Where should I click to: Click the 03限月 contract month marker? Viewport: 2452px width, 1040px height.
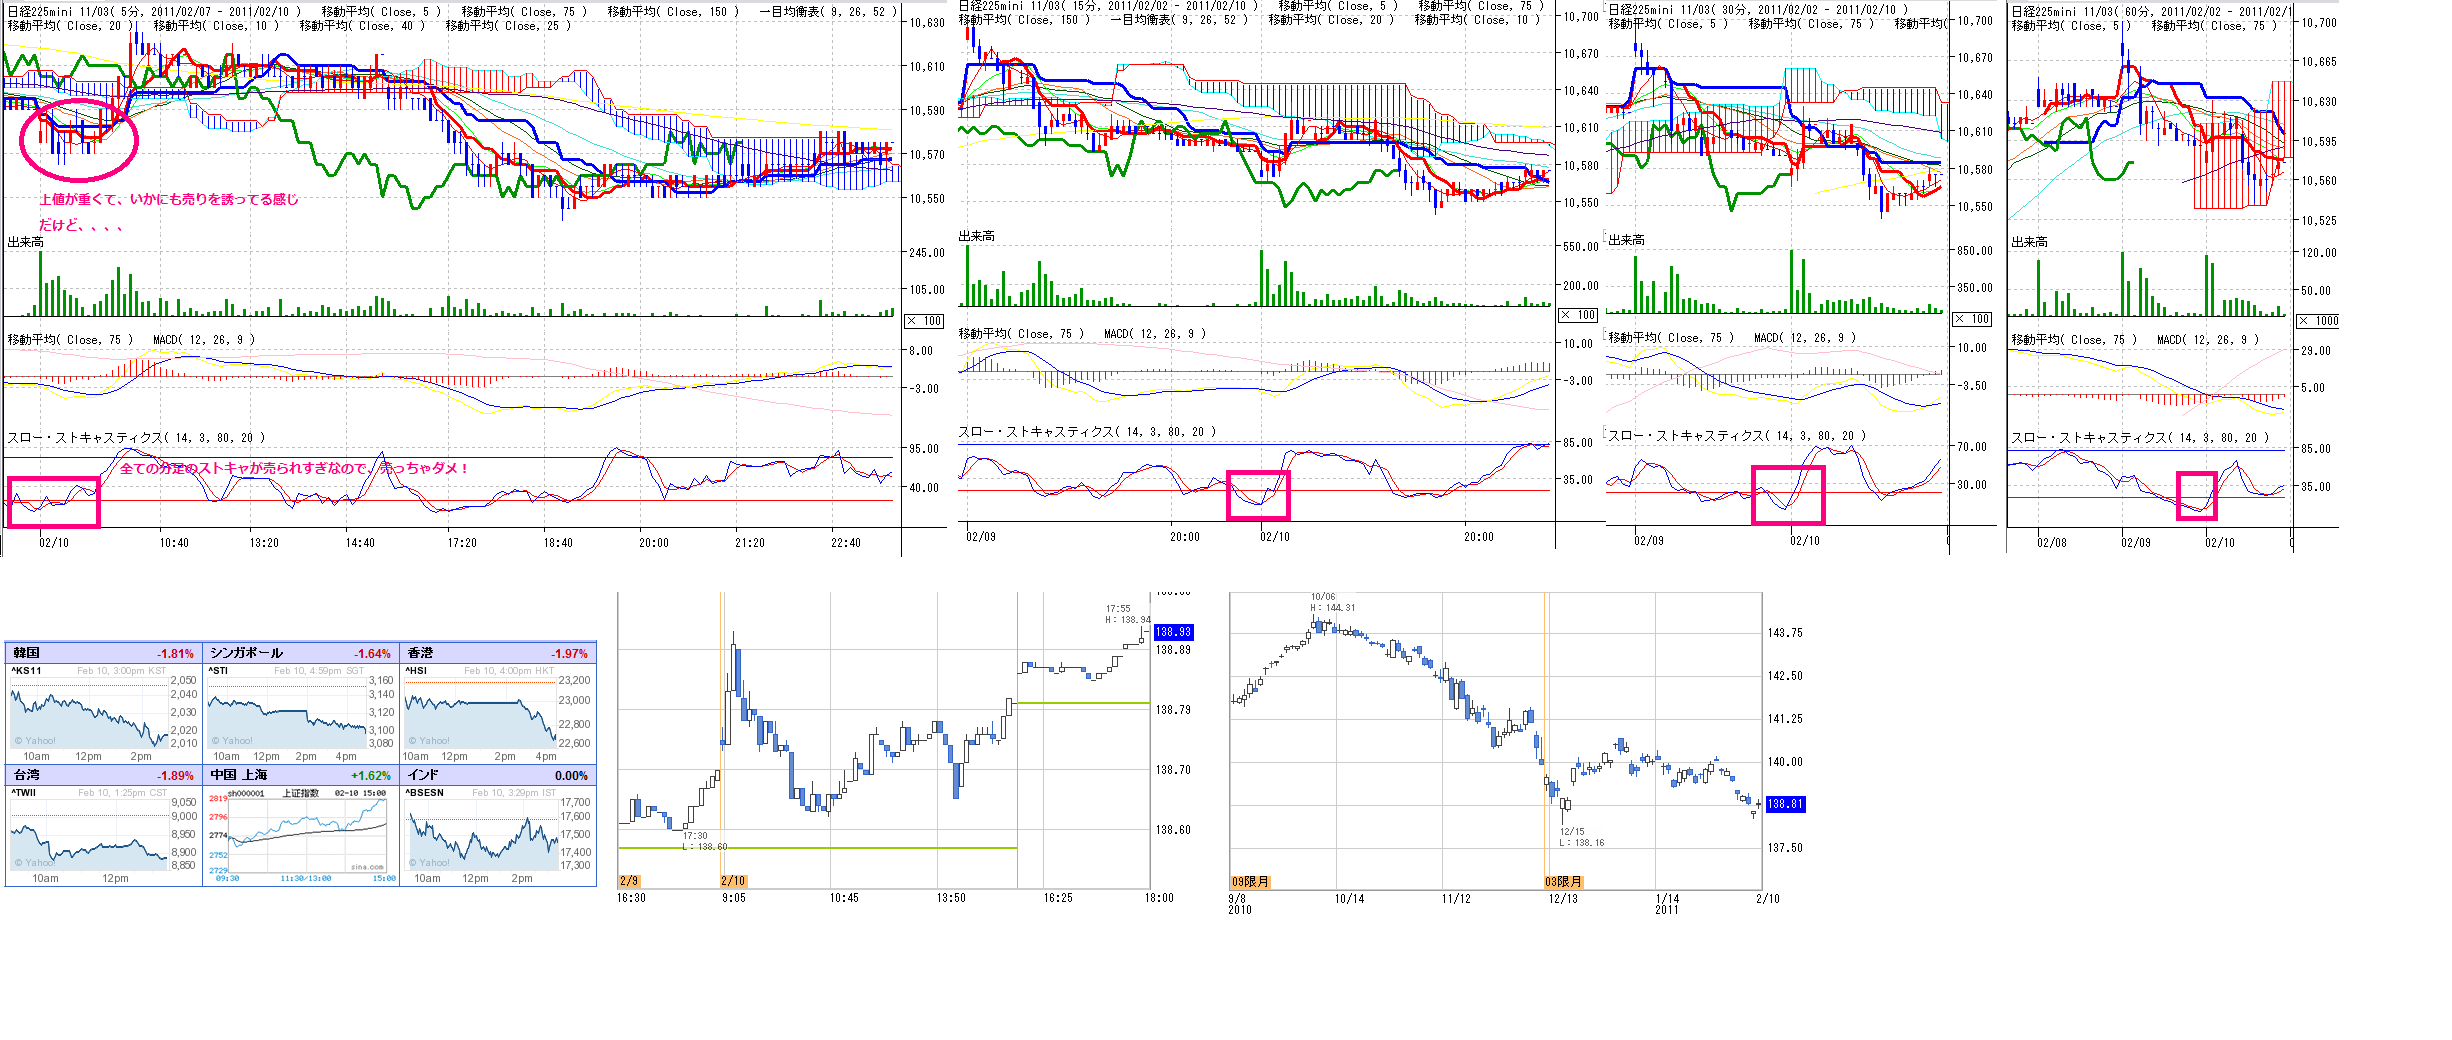(x=1563, y=882)
